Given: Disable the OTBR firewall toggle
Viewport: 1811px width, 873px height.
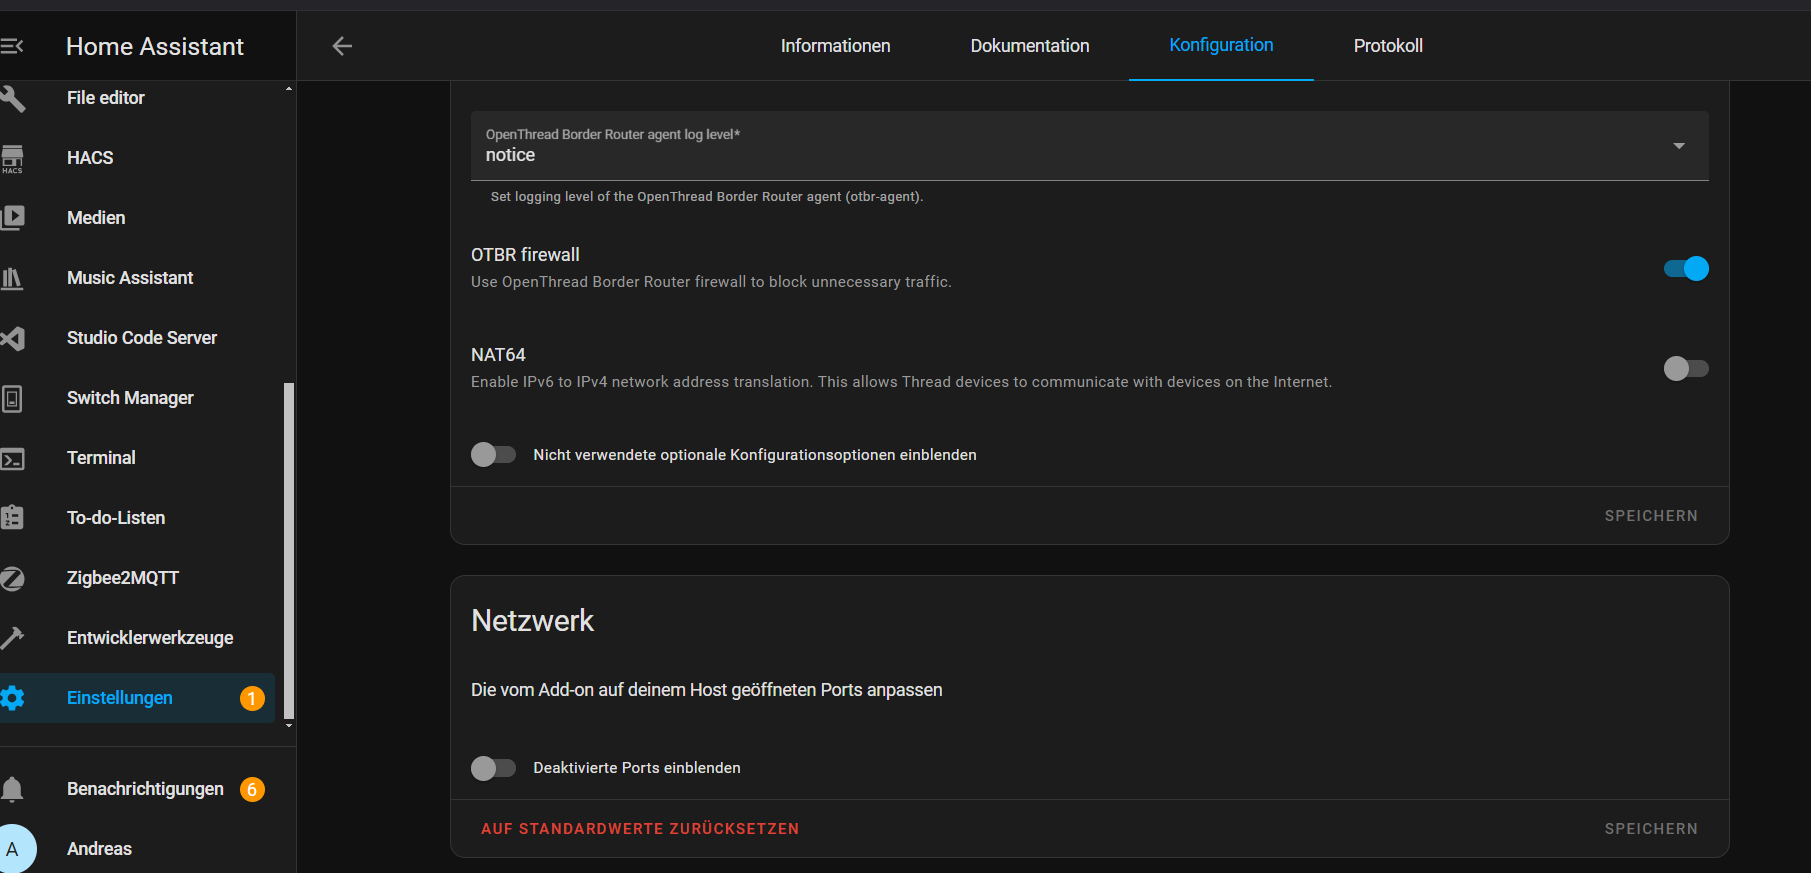Looking at the screenshot, I should (x=1686, y=268).
